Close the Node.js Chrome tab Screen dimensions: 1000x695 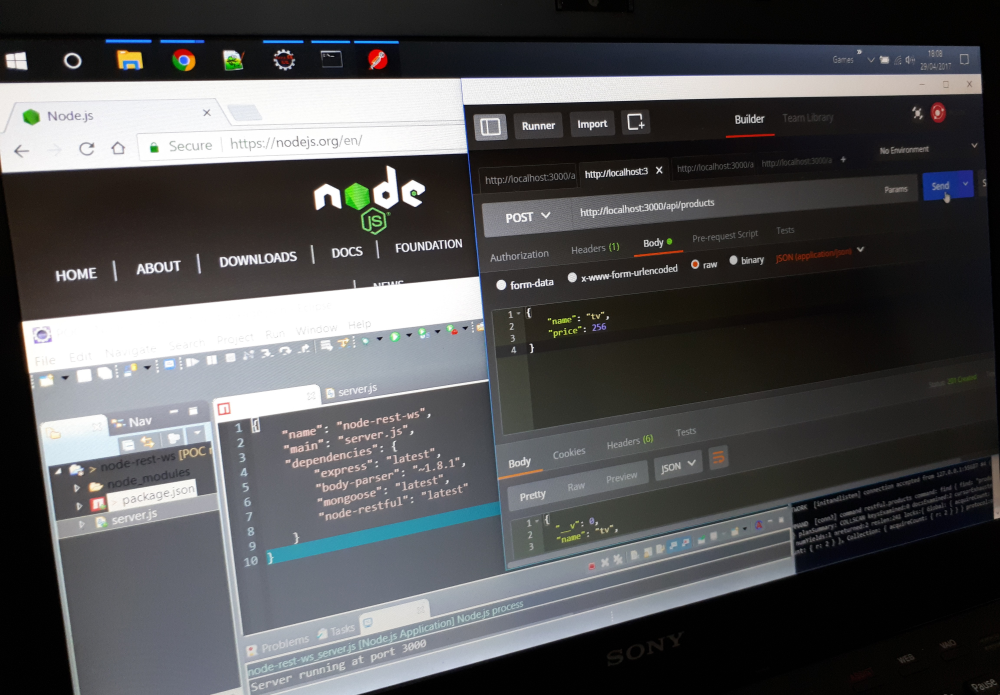pyautogui.click(x=207, y=113)
